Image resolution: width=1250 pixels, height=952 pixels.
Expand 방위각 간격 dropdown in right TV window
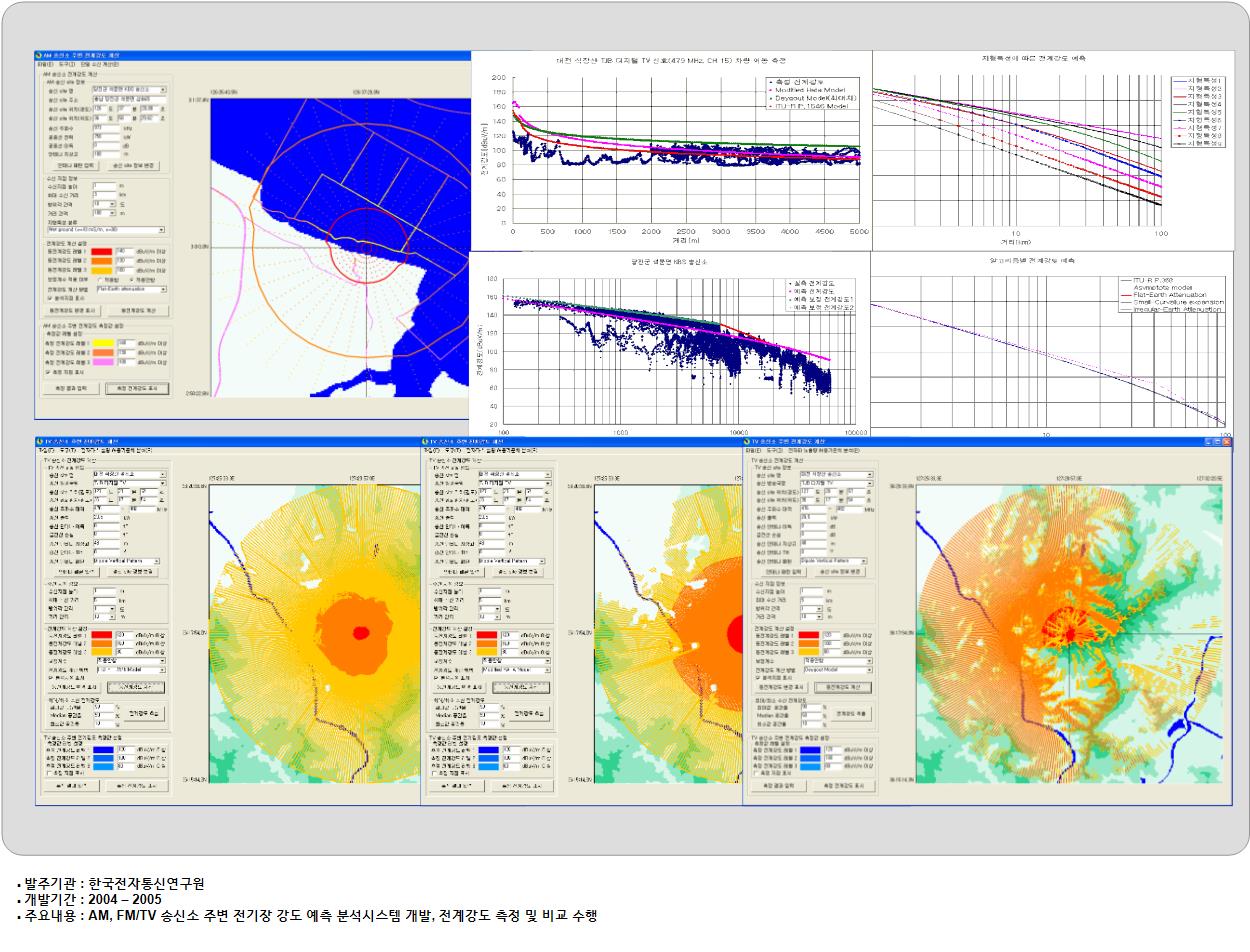[811, 608]
